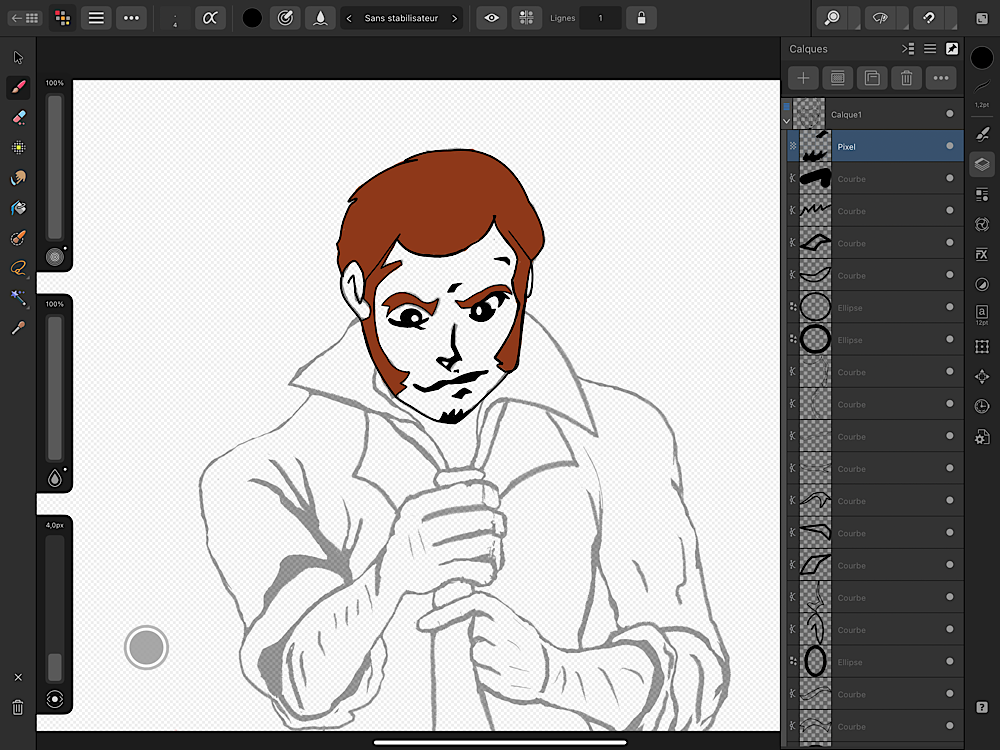This screenshot has height=750, width=1000.
Task: Click the brush opacity slider under first 100%
Action: pyautogui.click(x=55, y=168)
